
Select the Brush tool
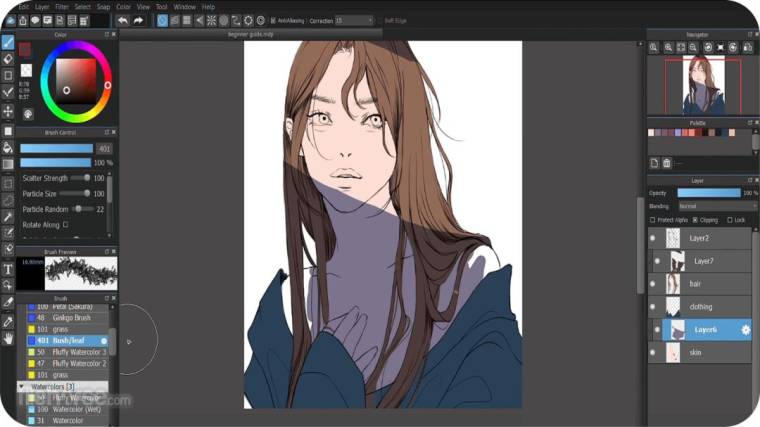click(8, 42)
